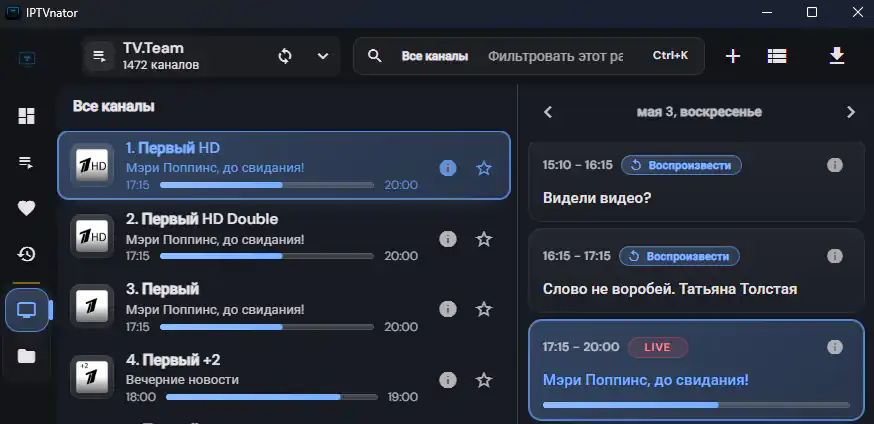Open recently viewed history icon
Screen dimensions: 874x424
26,254
